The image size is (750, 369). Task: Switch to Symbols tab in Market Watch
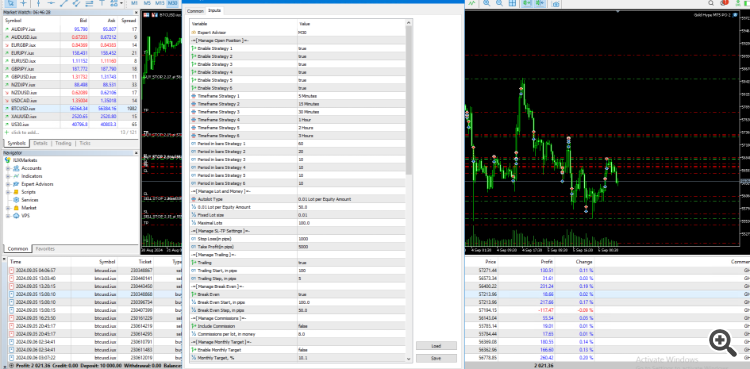pos(17,143)
